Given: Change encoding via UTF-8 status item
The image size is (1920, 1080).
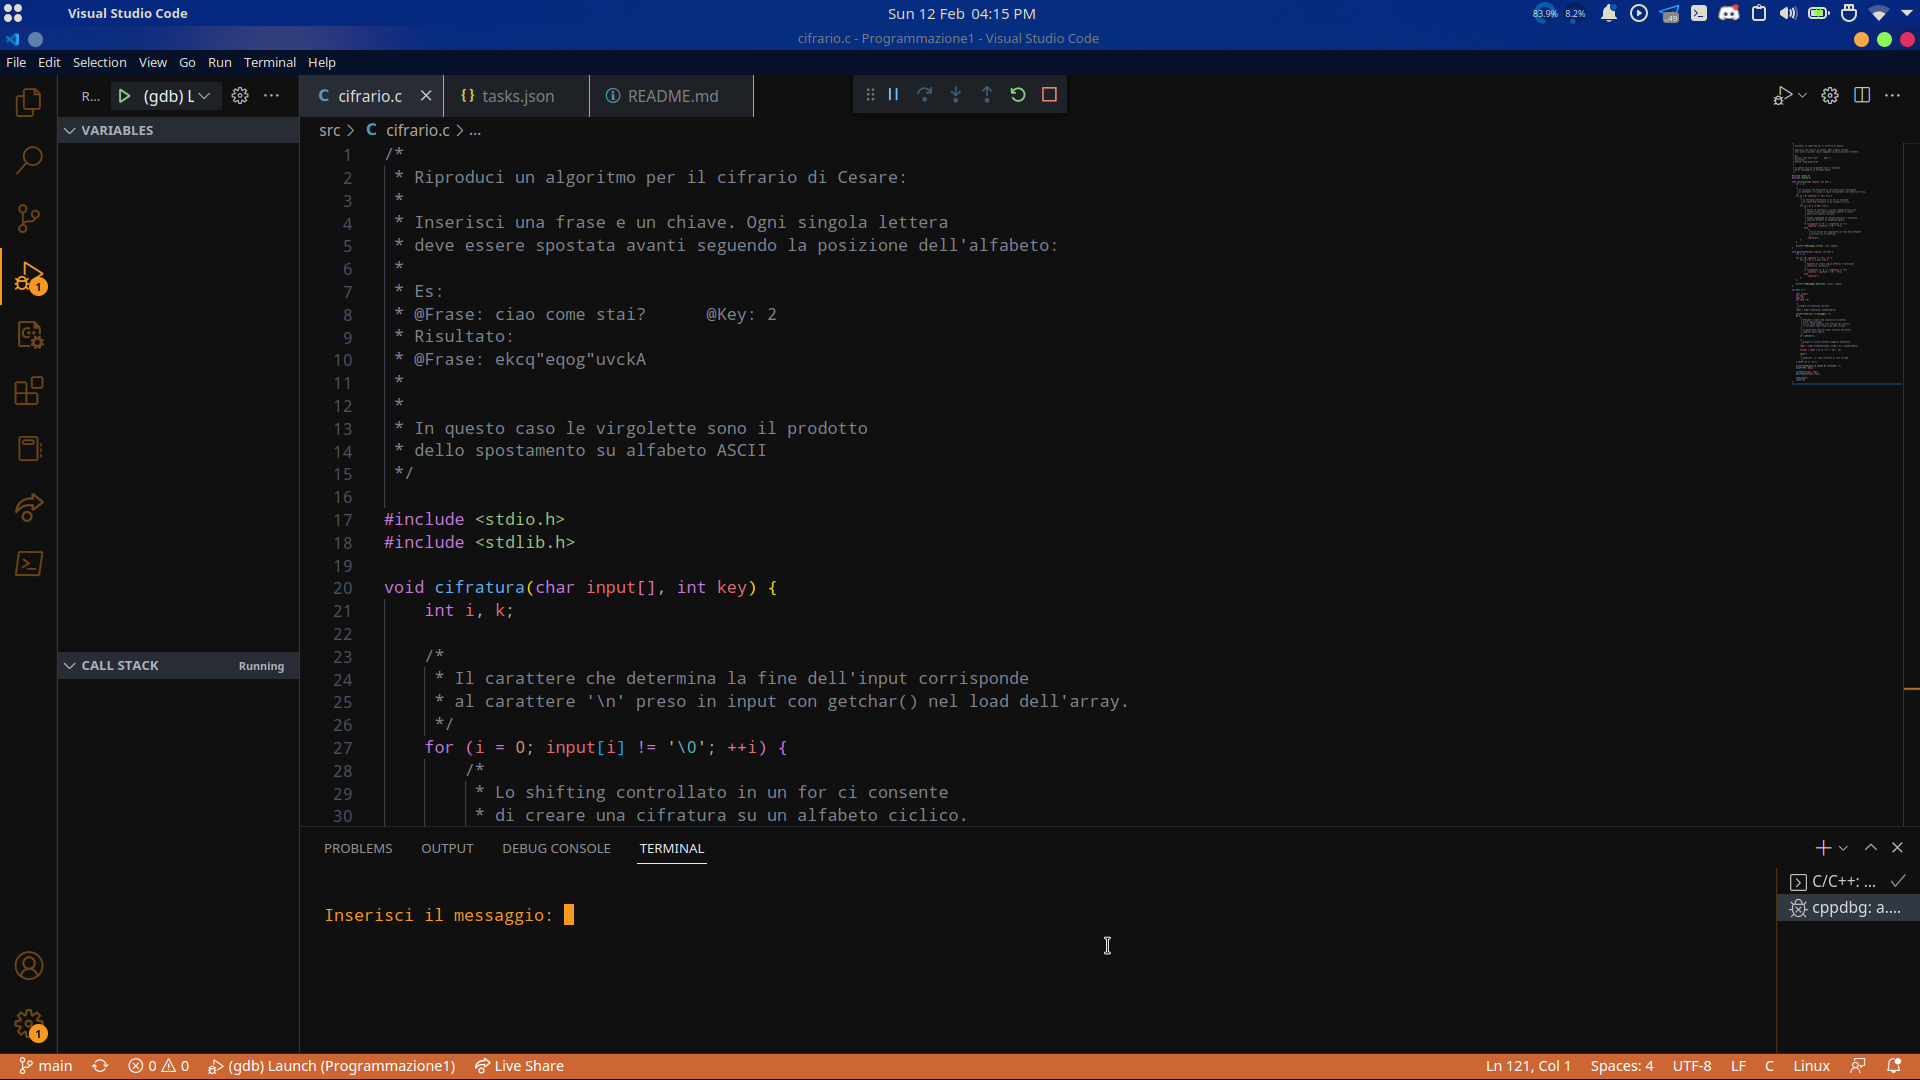Looking at the screenshot, I should (1692, 1066).
